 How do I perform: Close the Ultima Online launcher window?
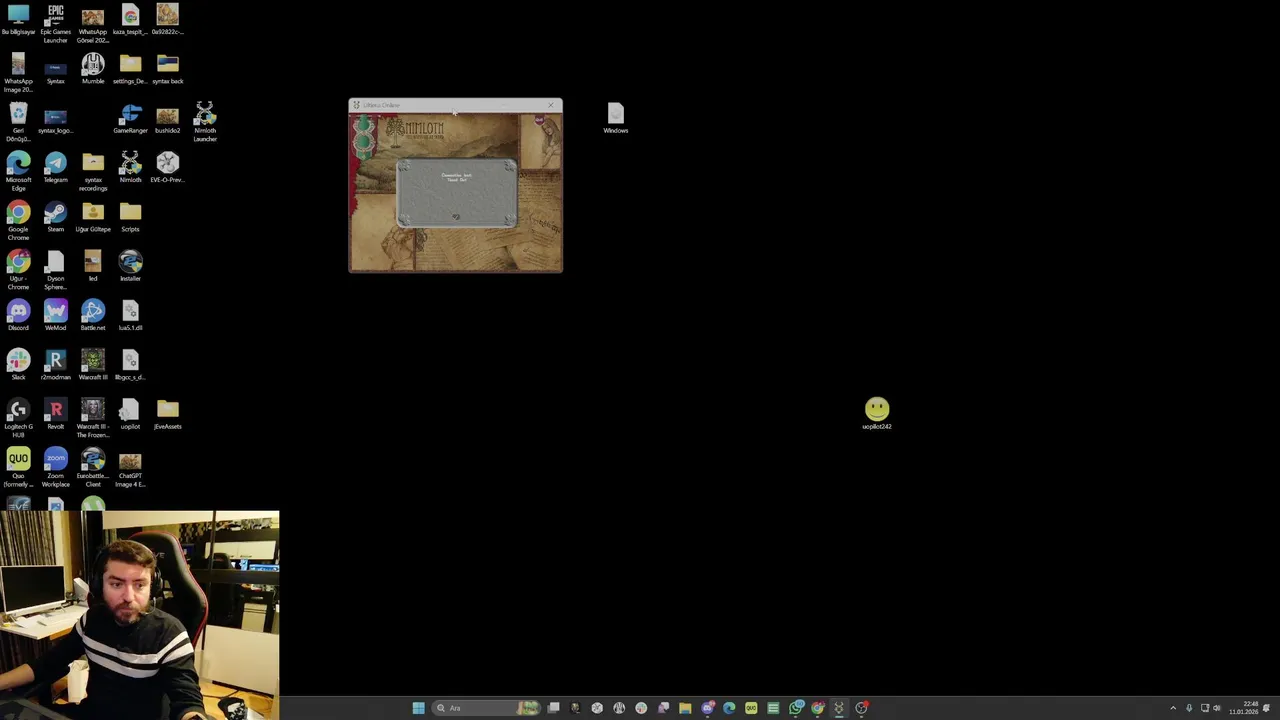coord(550,105)
